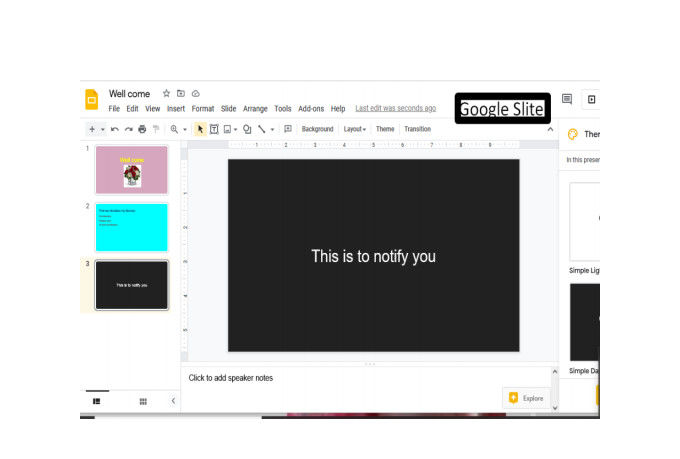The image size is (680, 459).
Task: Add a comment from toolbar
Action: (x=288, y=129)
